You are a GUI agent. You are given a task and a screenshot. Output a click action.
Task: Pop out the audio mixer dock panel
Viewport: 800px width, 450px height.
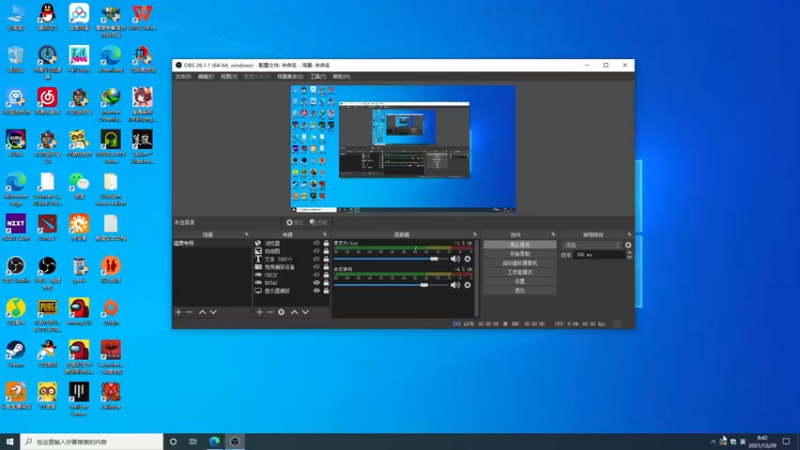(475, 235)
